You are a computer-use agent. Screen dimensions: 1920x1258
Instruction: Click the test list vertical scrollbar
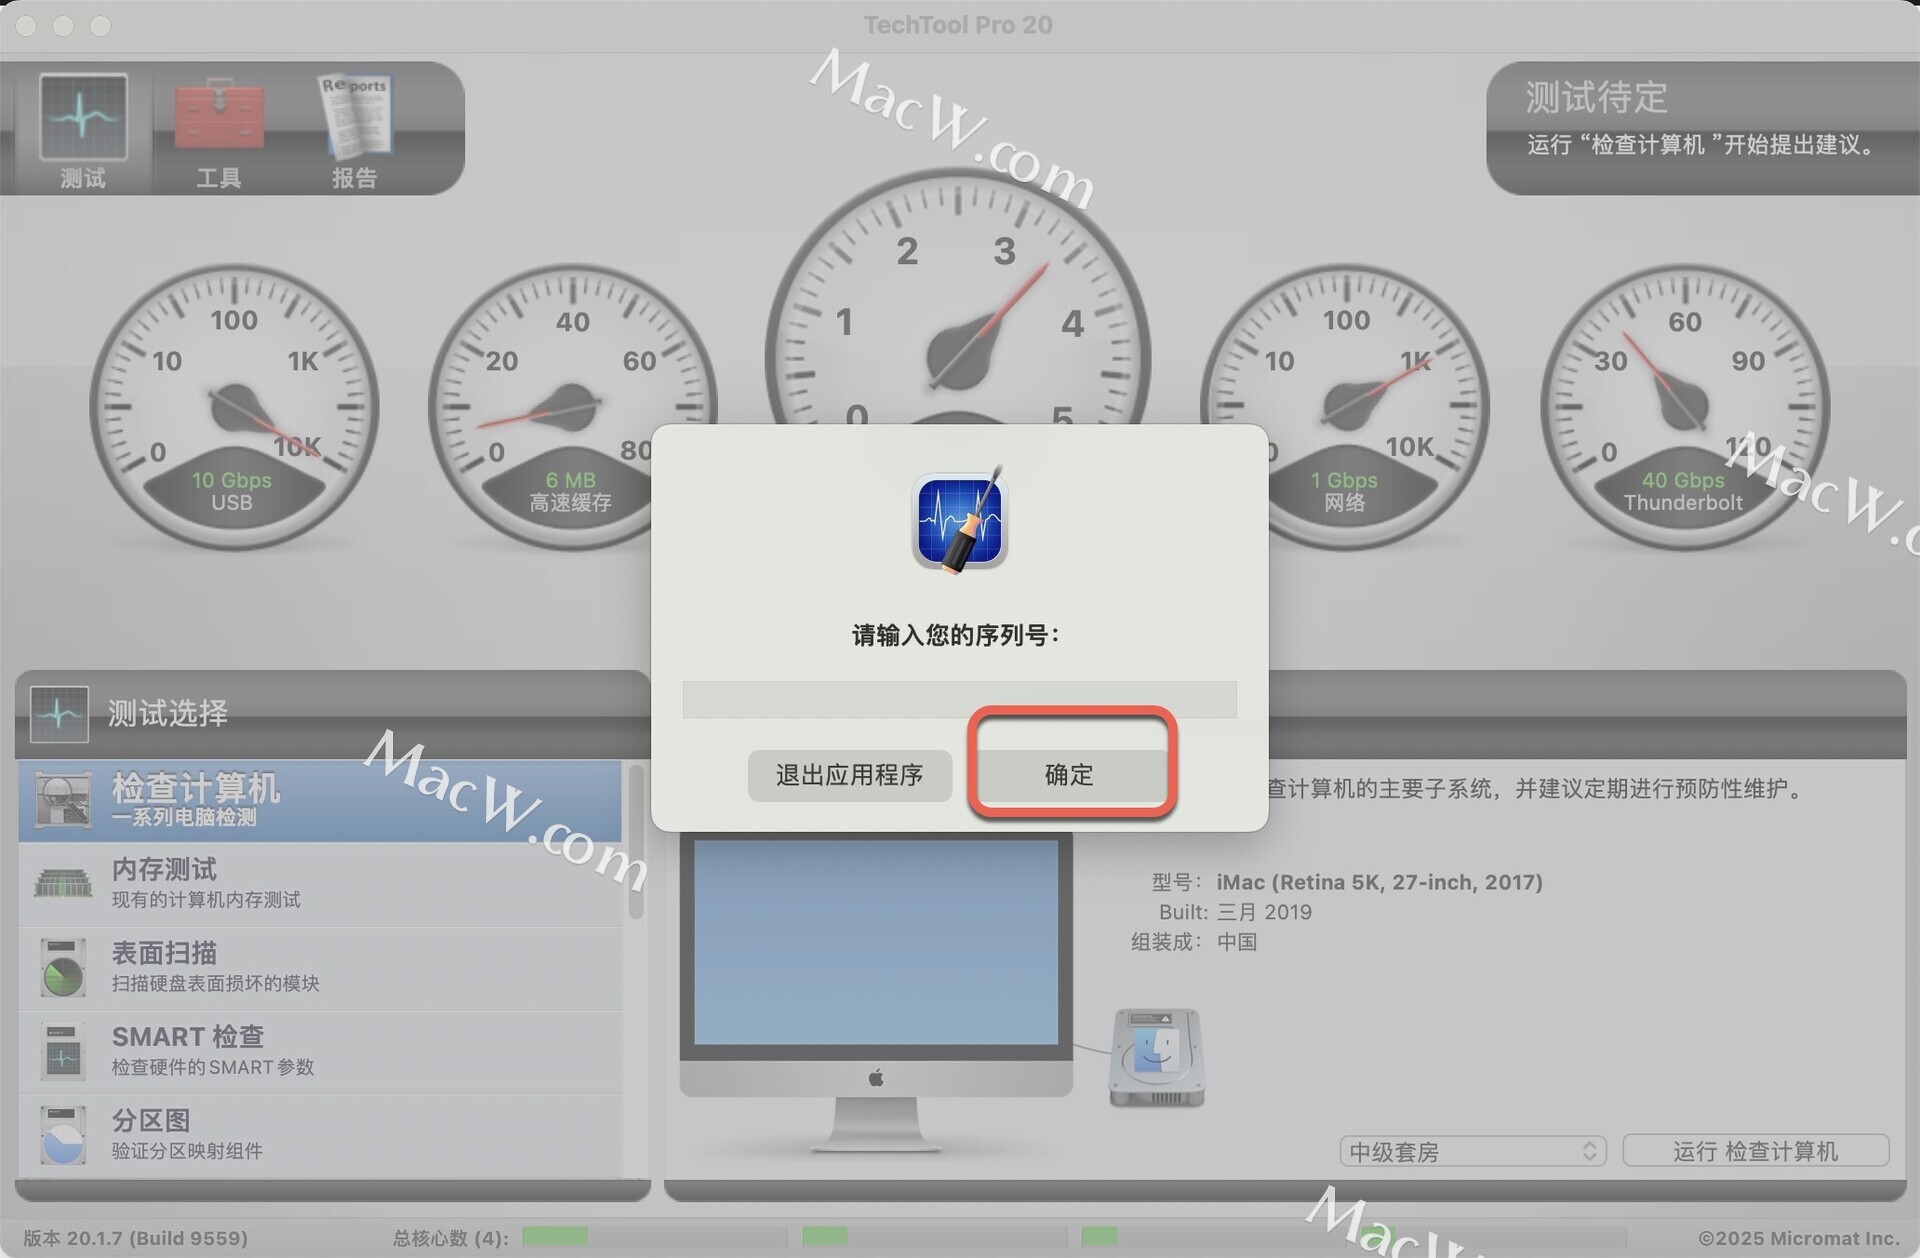pos(636,842)
